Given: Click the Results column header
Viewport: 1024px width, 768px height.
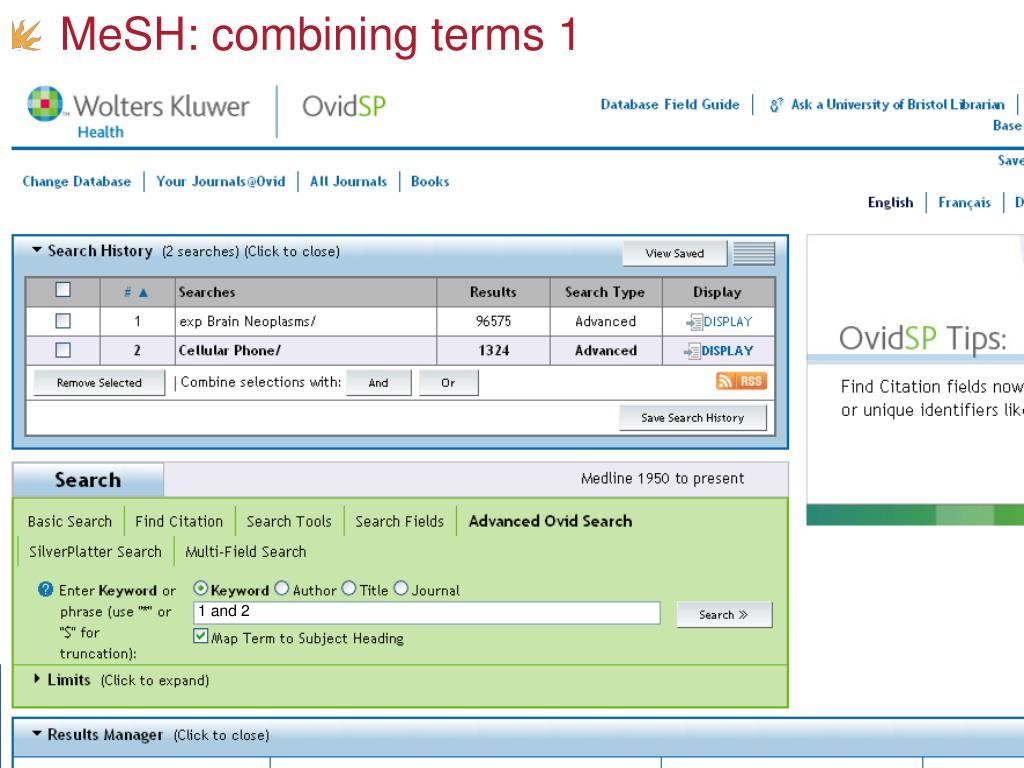Looking at the screenshot, I should (493, 293).
